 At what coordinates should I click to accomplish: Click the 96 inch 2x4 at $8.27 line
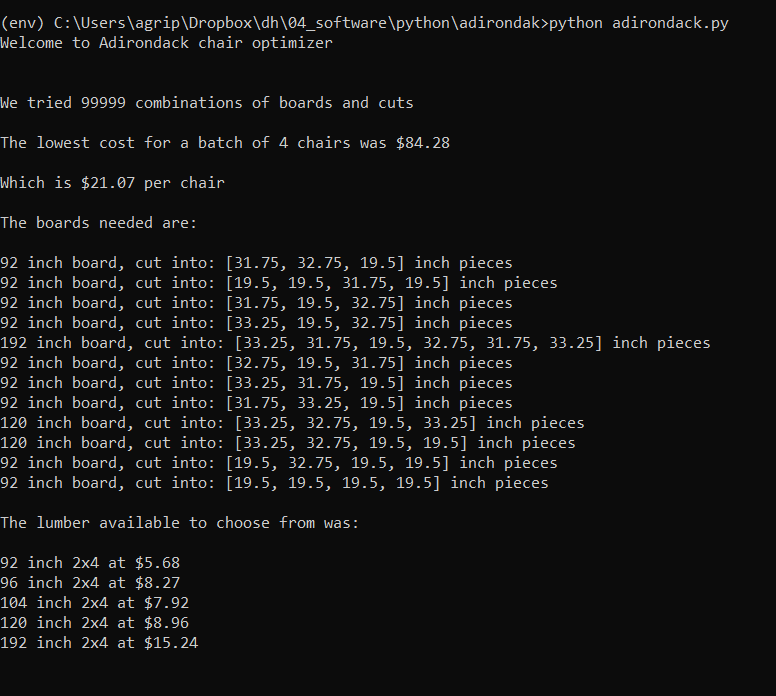click(90, 583)
